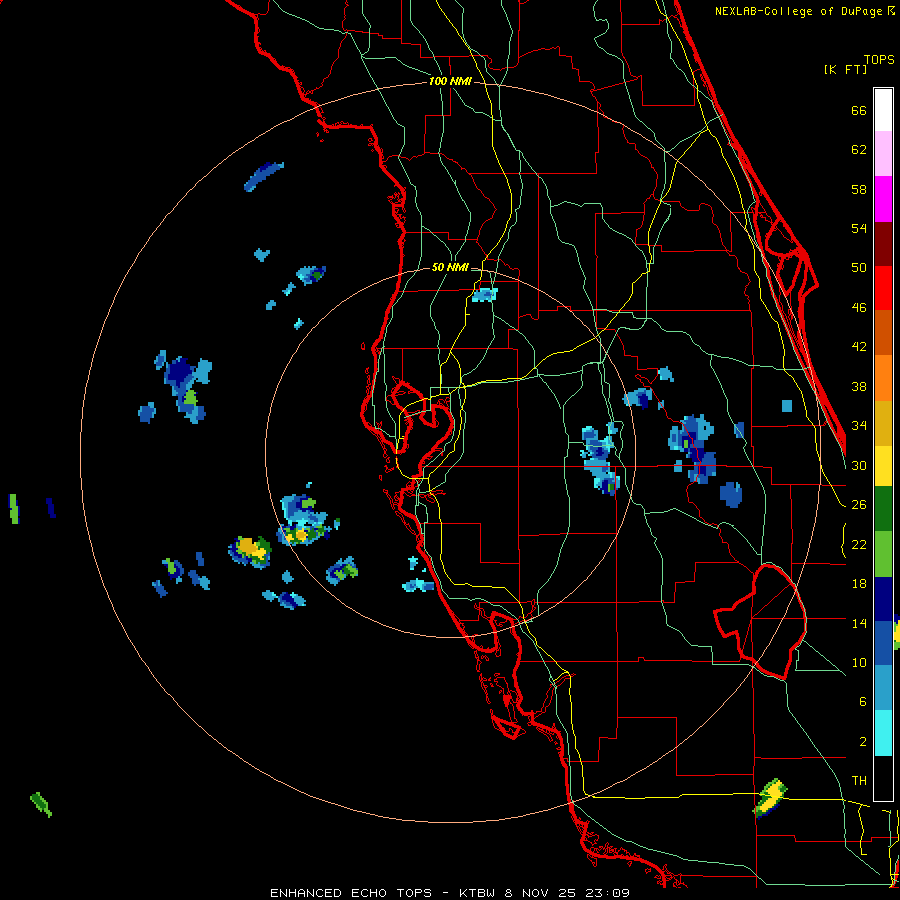Click the '58' legend value
900x900 pixels.
pos(859,189)
